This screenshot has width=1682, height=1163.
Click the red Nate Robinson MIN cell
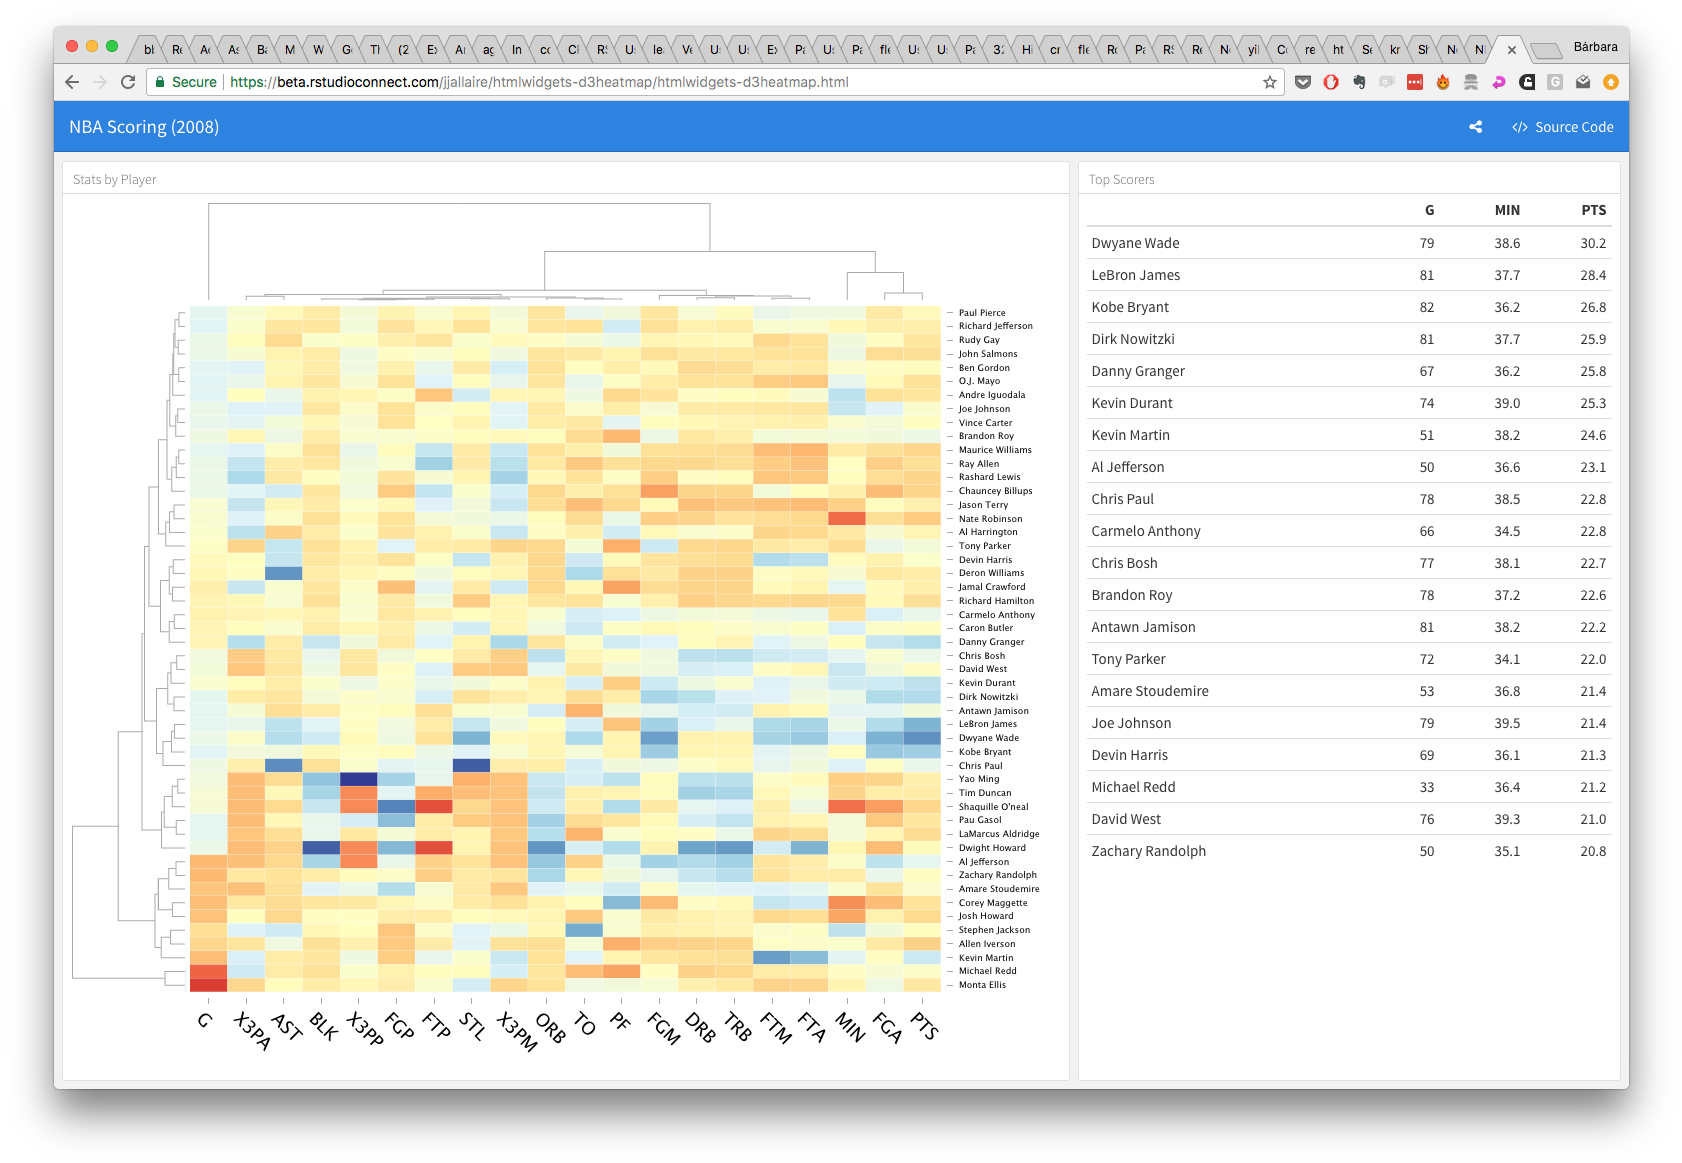click(847, 518)
